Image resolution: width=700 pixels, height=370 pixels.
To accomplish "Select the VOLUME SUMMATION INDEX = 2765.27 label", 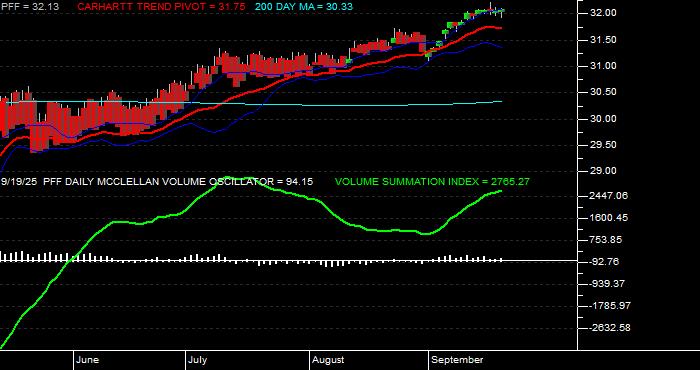I will (432, 182).
